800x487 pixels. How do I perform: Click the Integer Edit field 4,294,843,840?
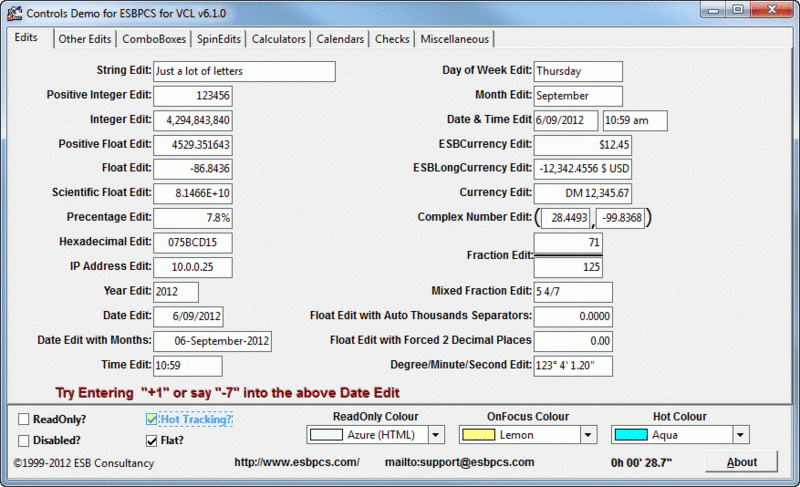(193, 120)
